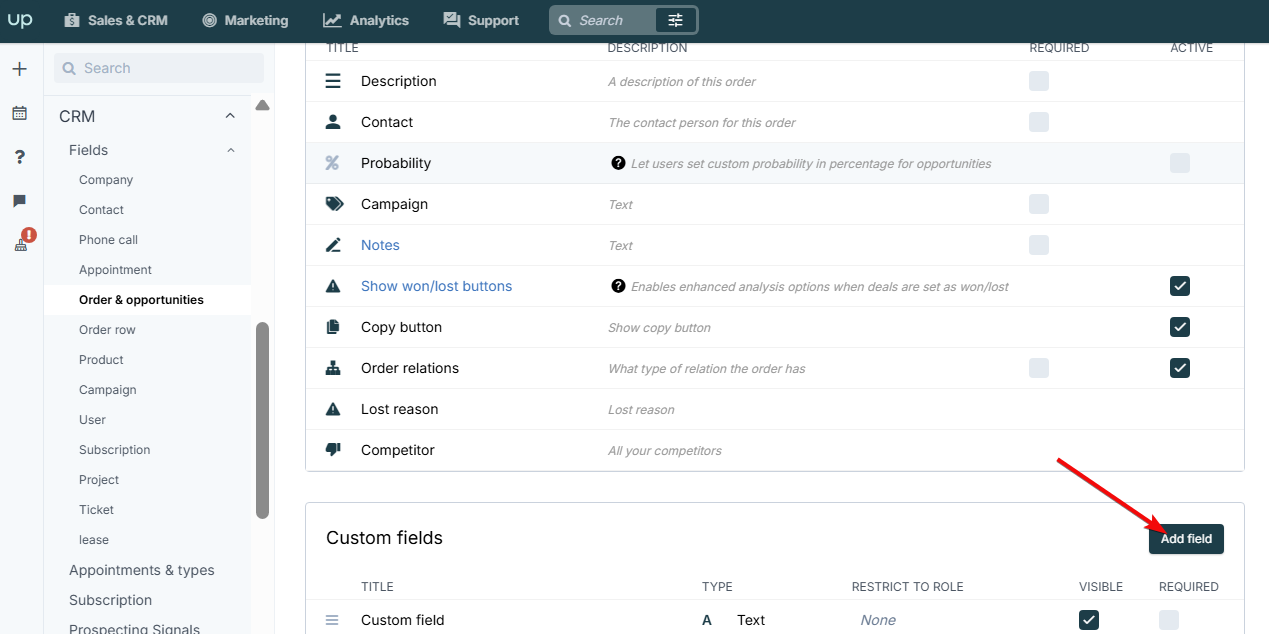1269x634 pixels.
Task: Click the sidebar vertical scrollbar thumb
Action: click(x=262, y=420)
